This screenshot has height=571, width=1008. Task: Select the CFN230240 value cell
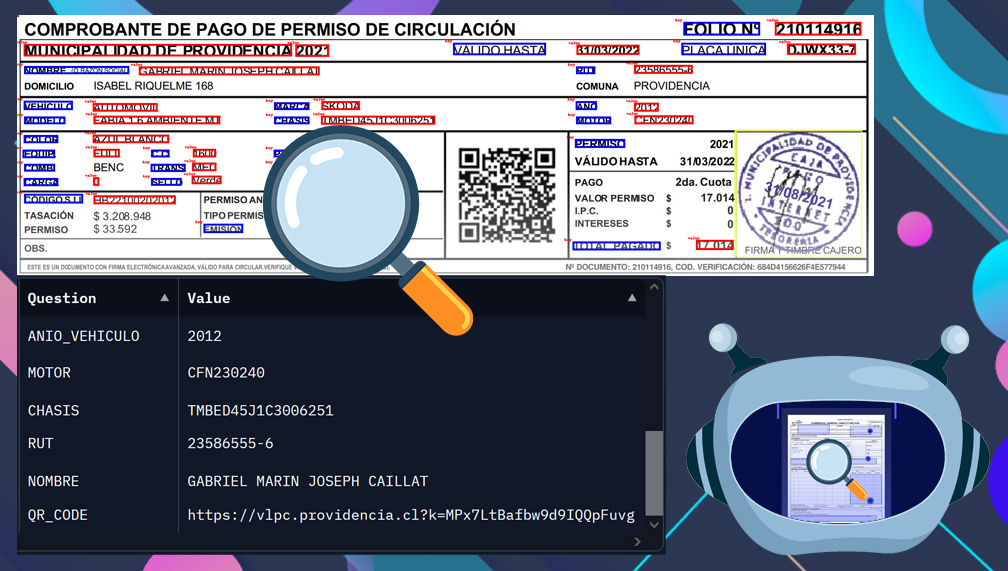pos(226,373)
